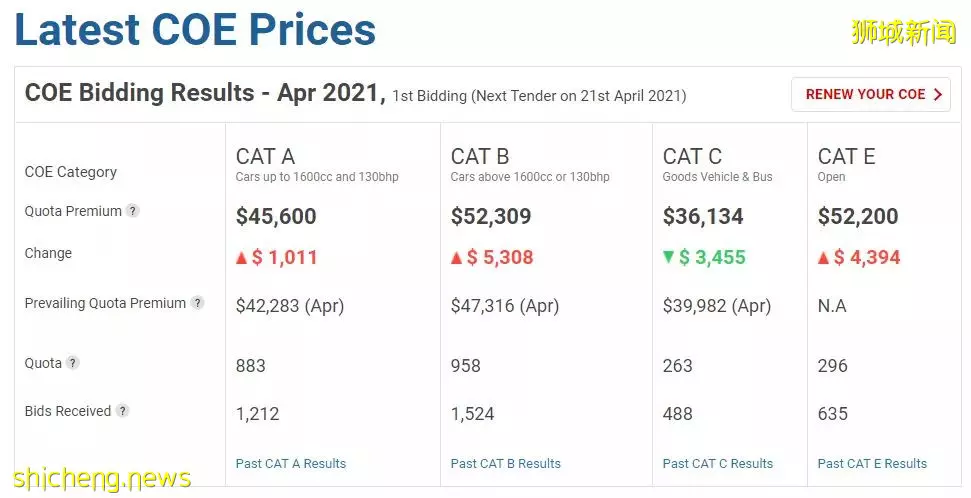
Task: Click CAT E Open category heading
Action: click(847, 165)
